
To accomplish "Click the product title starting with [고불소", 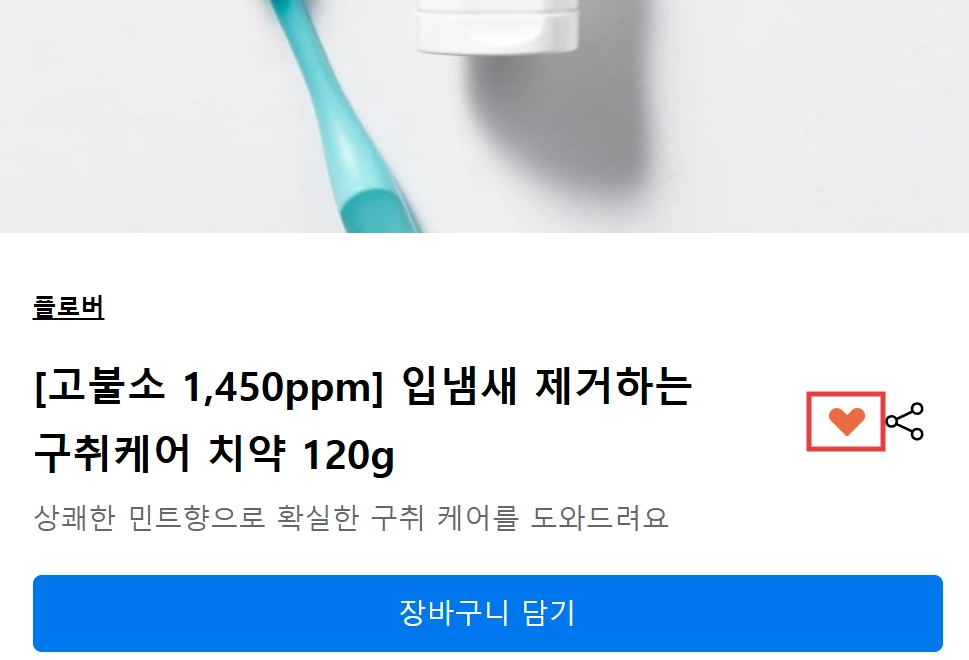I will [x=363, y=420].
